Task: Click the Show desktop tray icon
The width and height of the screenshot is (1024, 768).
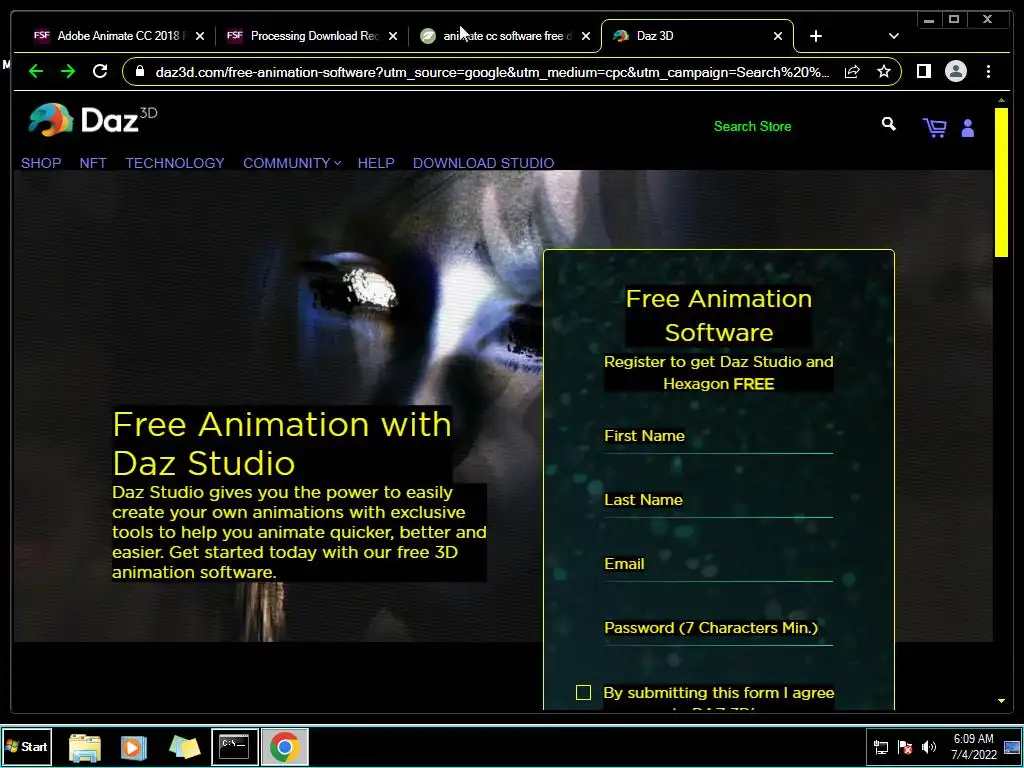Action: 1013,747
